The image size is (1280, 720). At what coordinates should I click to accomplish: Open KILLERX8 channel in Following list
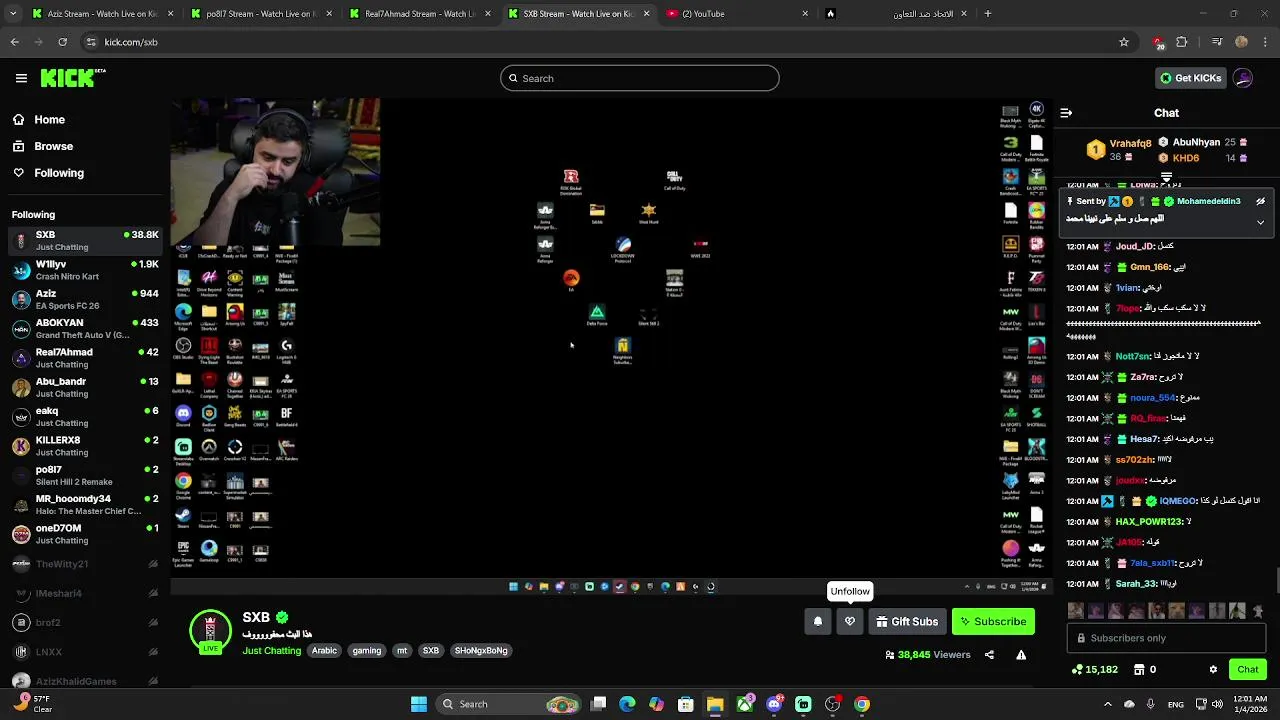tap(85, 446)
